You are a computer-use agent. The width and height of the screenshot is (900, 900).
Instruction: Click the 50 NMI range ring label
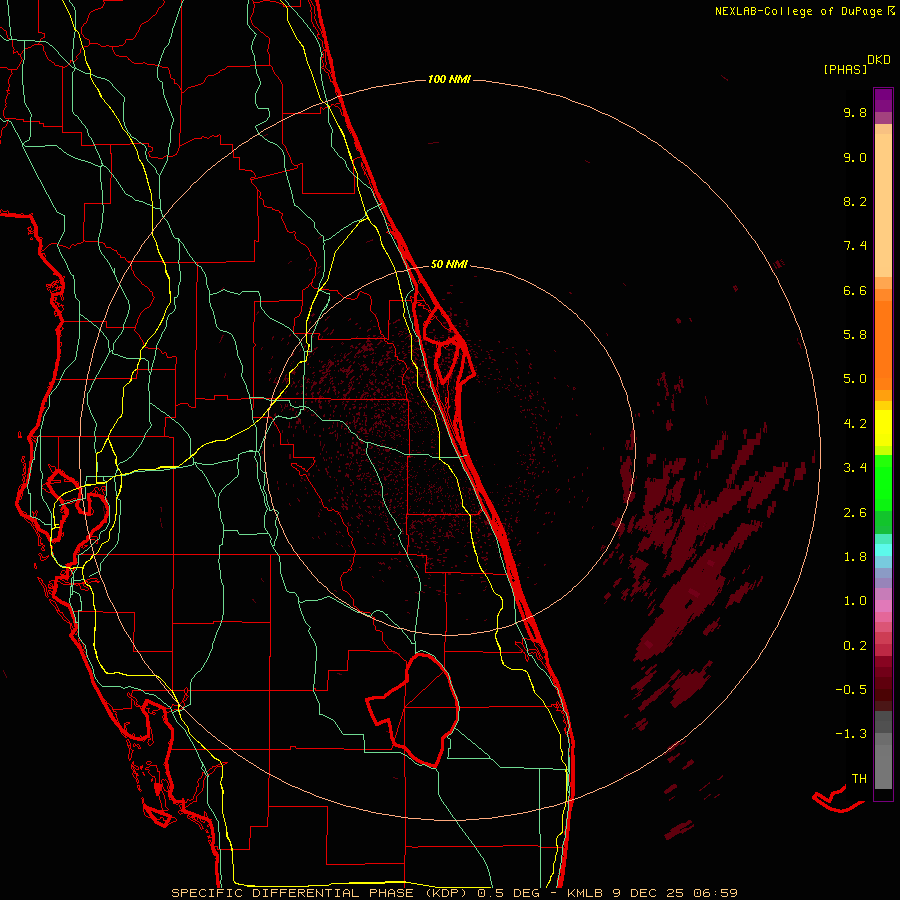[x=449, y=264]
